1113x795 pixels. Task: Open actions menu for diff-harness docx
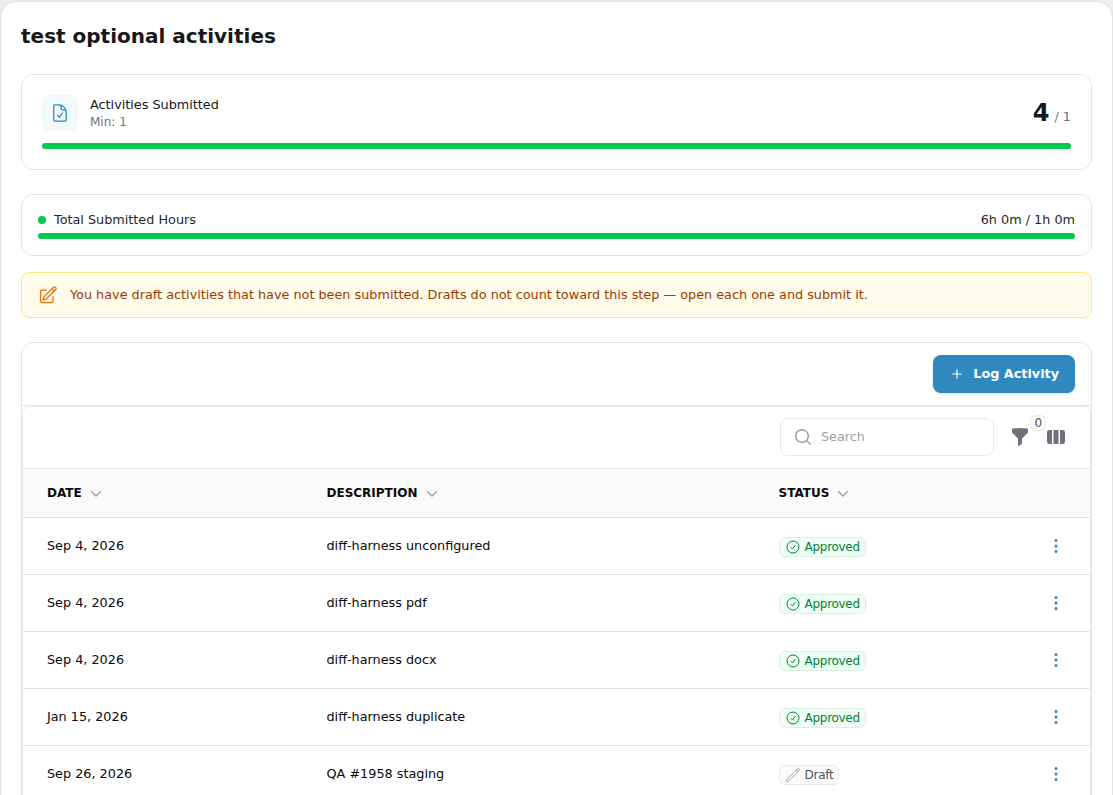[x=1056, y=660]
